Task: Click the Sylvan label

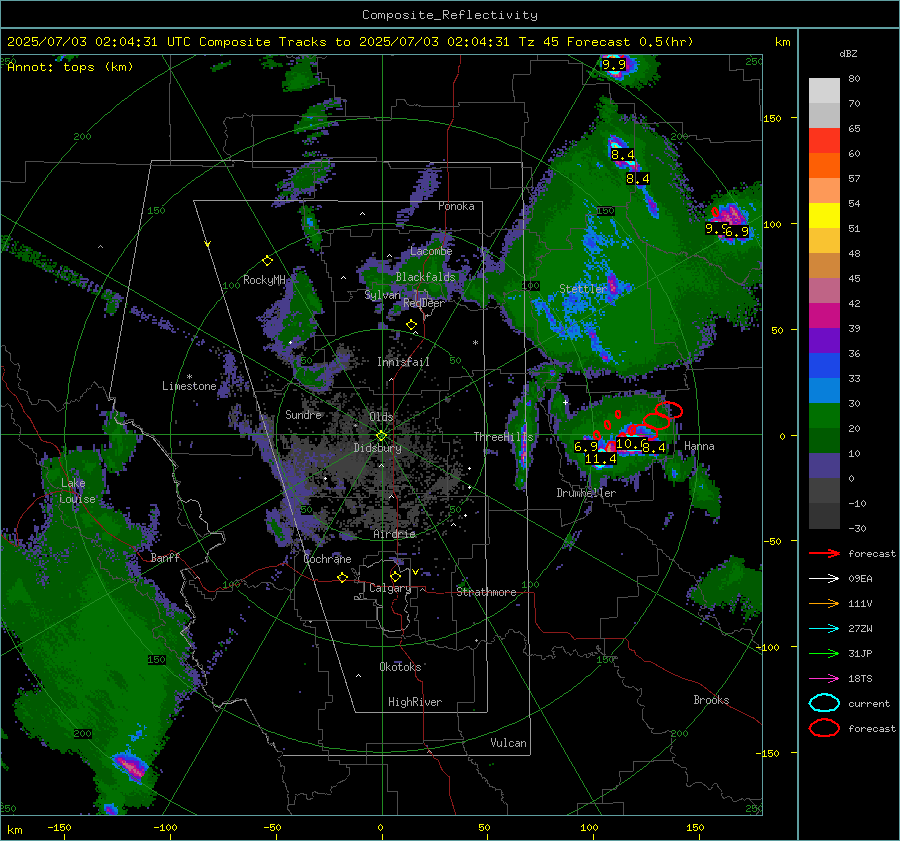Action: (382, 295)
